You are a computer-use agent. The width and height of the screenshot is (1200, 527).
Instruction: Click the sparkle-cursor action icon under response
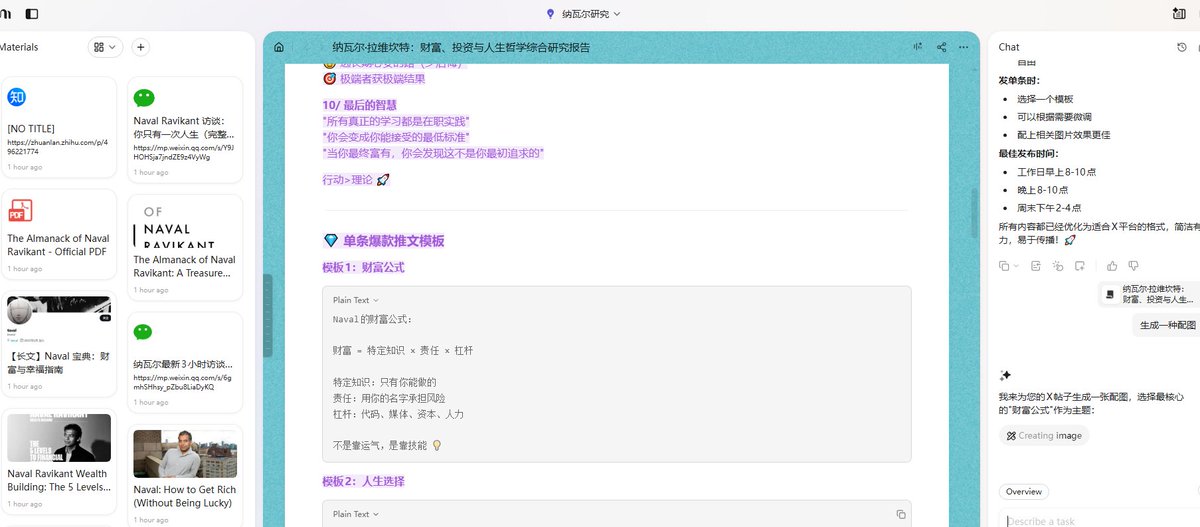[1058, 266]
